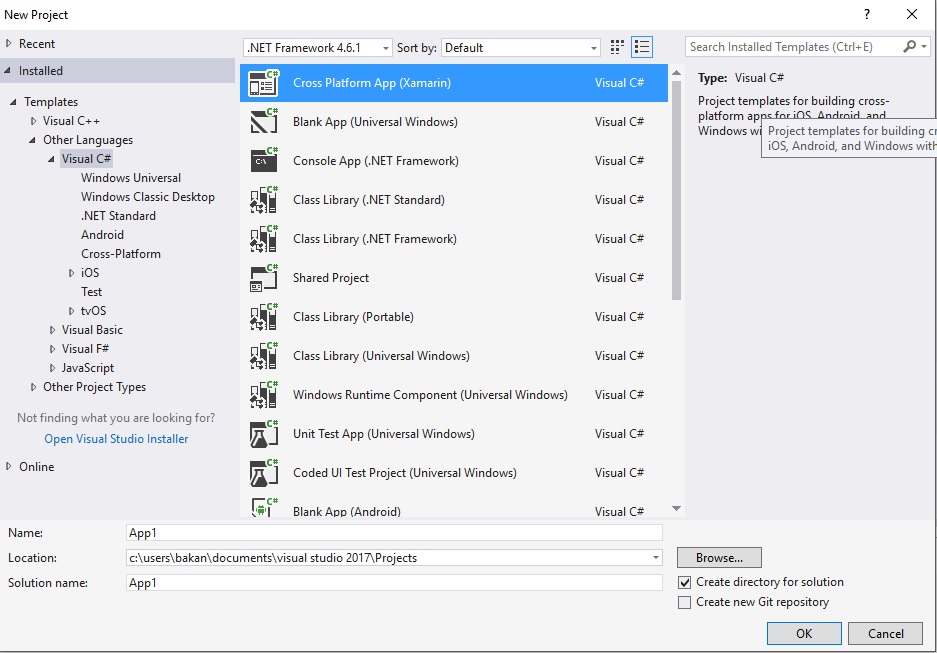The width and height of the screenshot is (937, 653).
Task: Expand the JavaScript node arrow
Action: (x=52, y=368)
